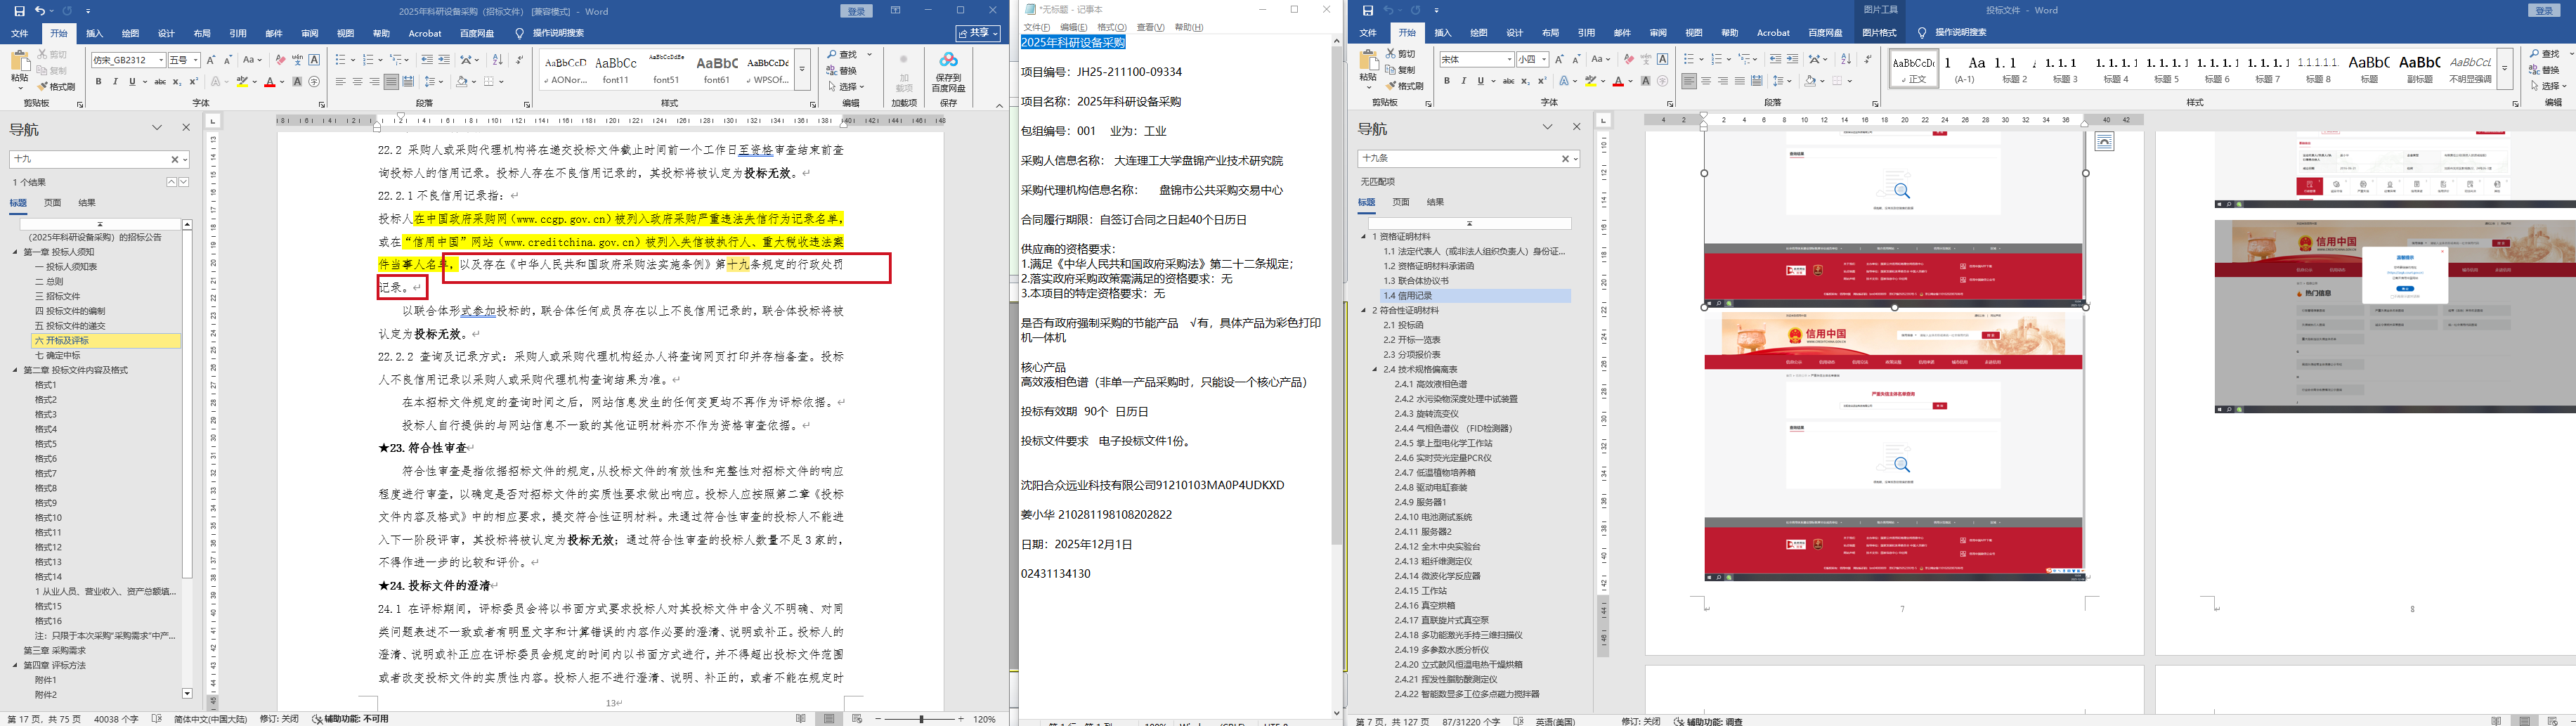Toggle superscript in left Word ribbon
2576x726 pixels.
[193, 82]
